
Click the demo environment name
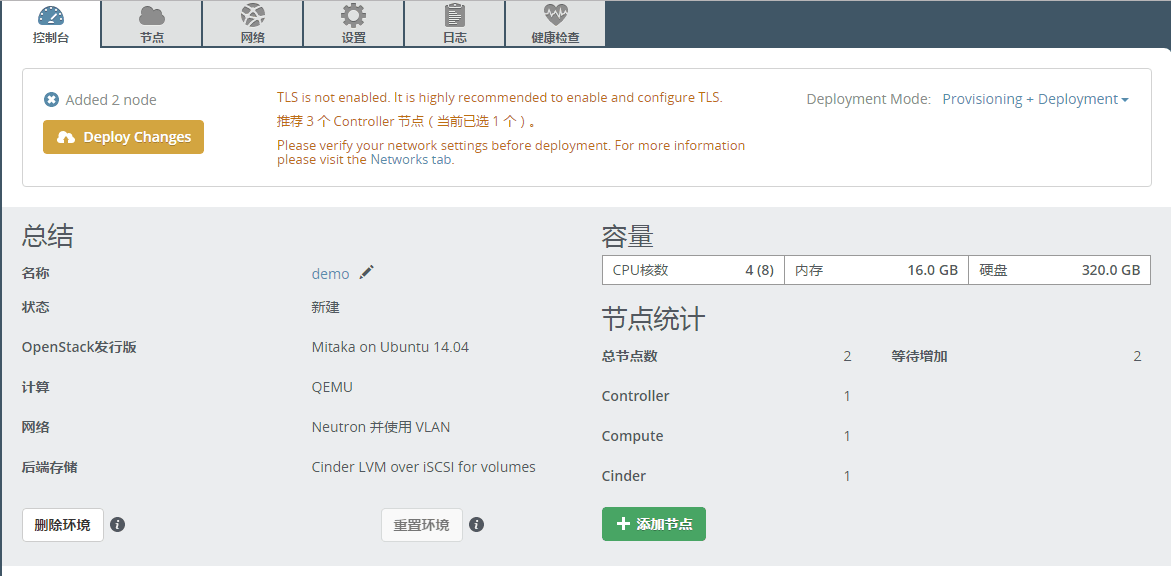click(x=330, y=273)
